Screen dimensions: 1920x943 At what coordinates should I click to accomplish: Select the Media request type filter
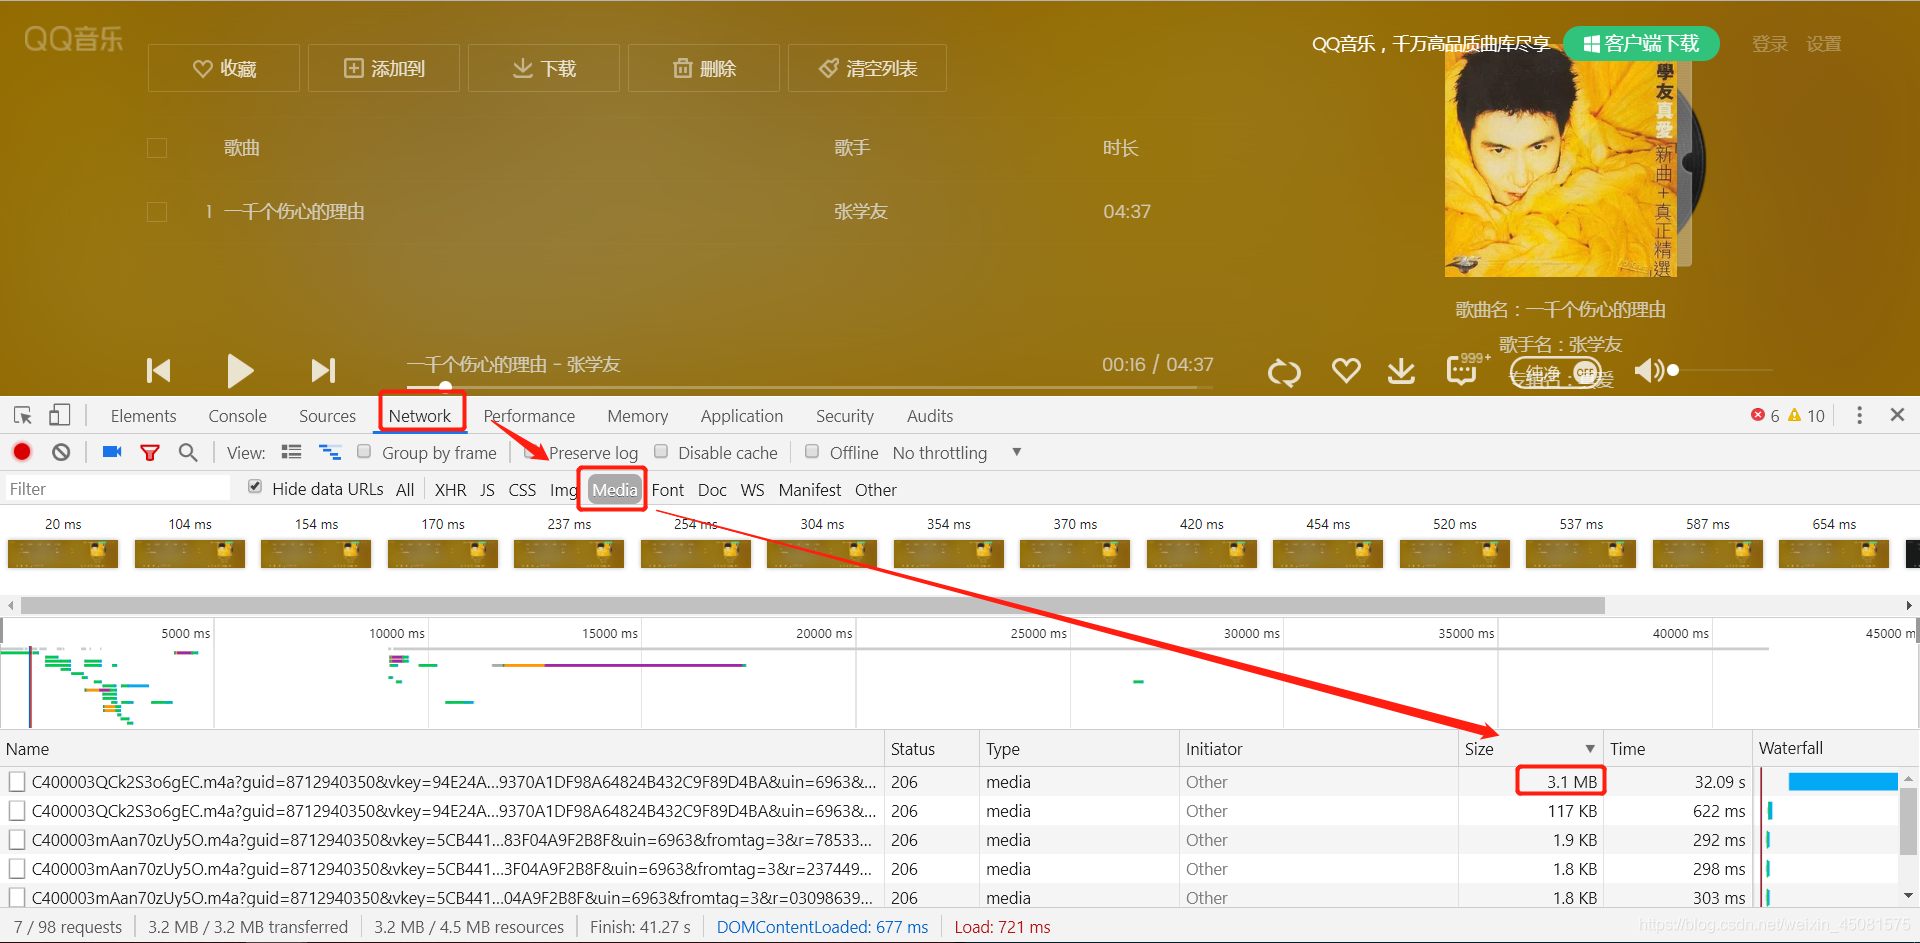[x=614, y=490]
